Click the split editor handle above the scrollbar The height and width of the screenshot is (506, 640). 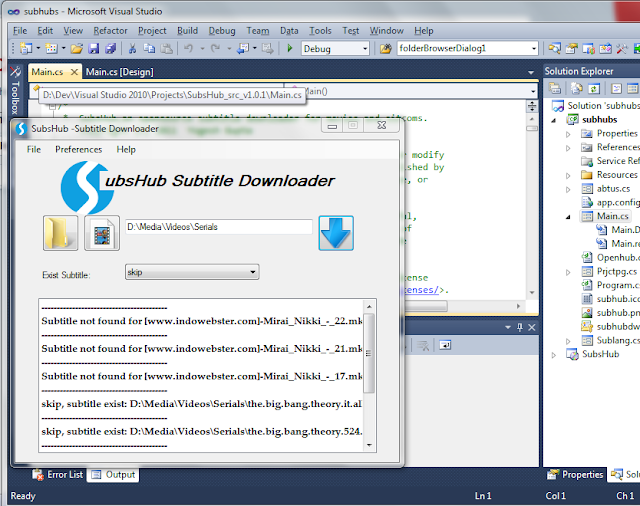(532, 107)
